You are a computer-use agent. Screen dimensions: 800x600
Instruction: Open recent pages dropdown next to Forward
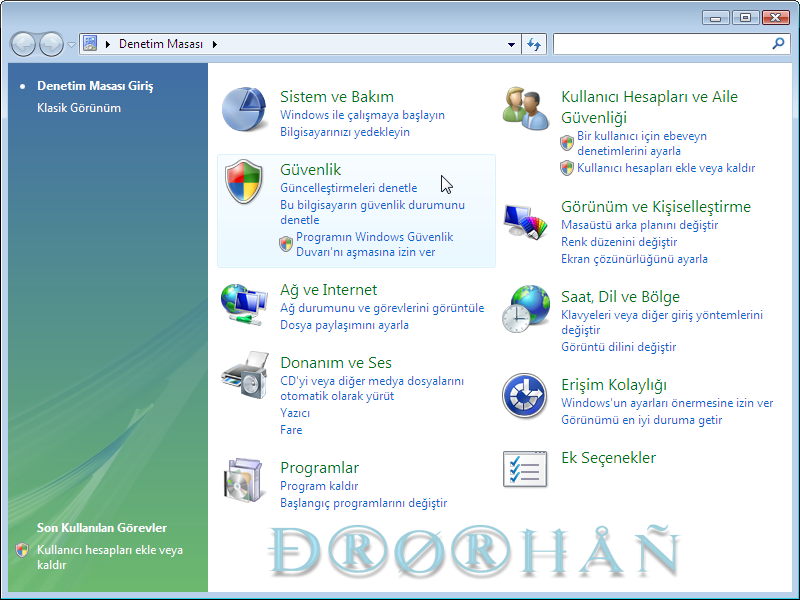(x=71, y=44)
